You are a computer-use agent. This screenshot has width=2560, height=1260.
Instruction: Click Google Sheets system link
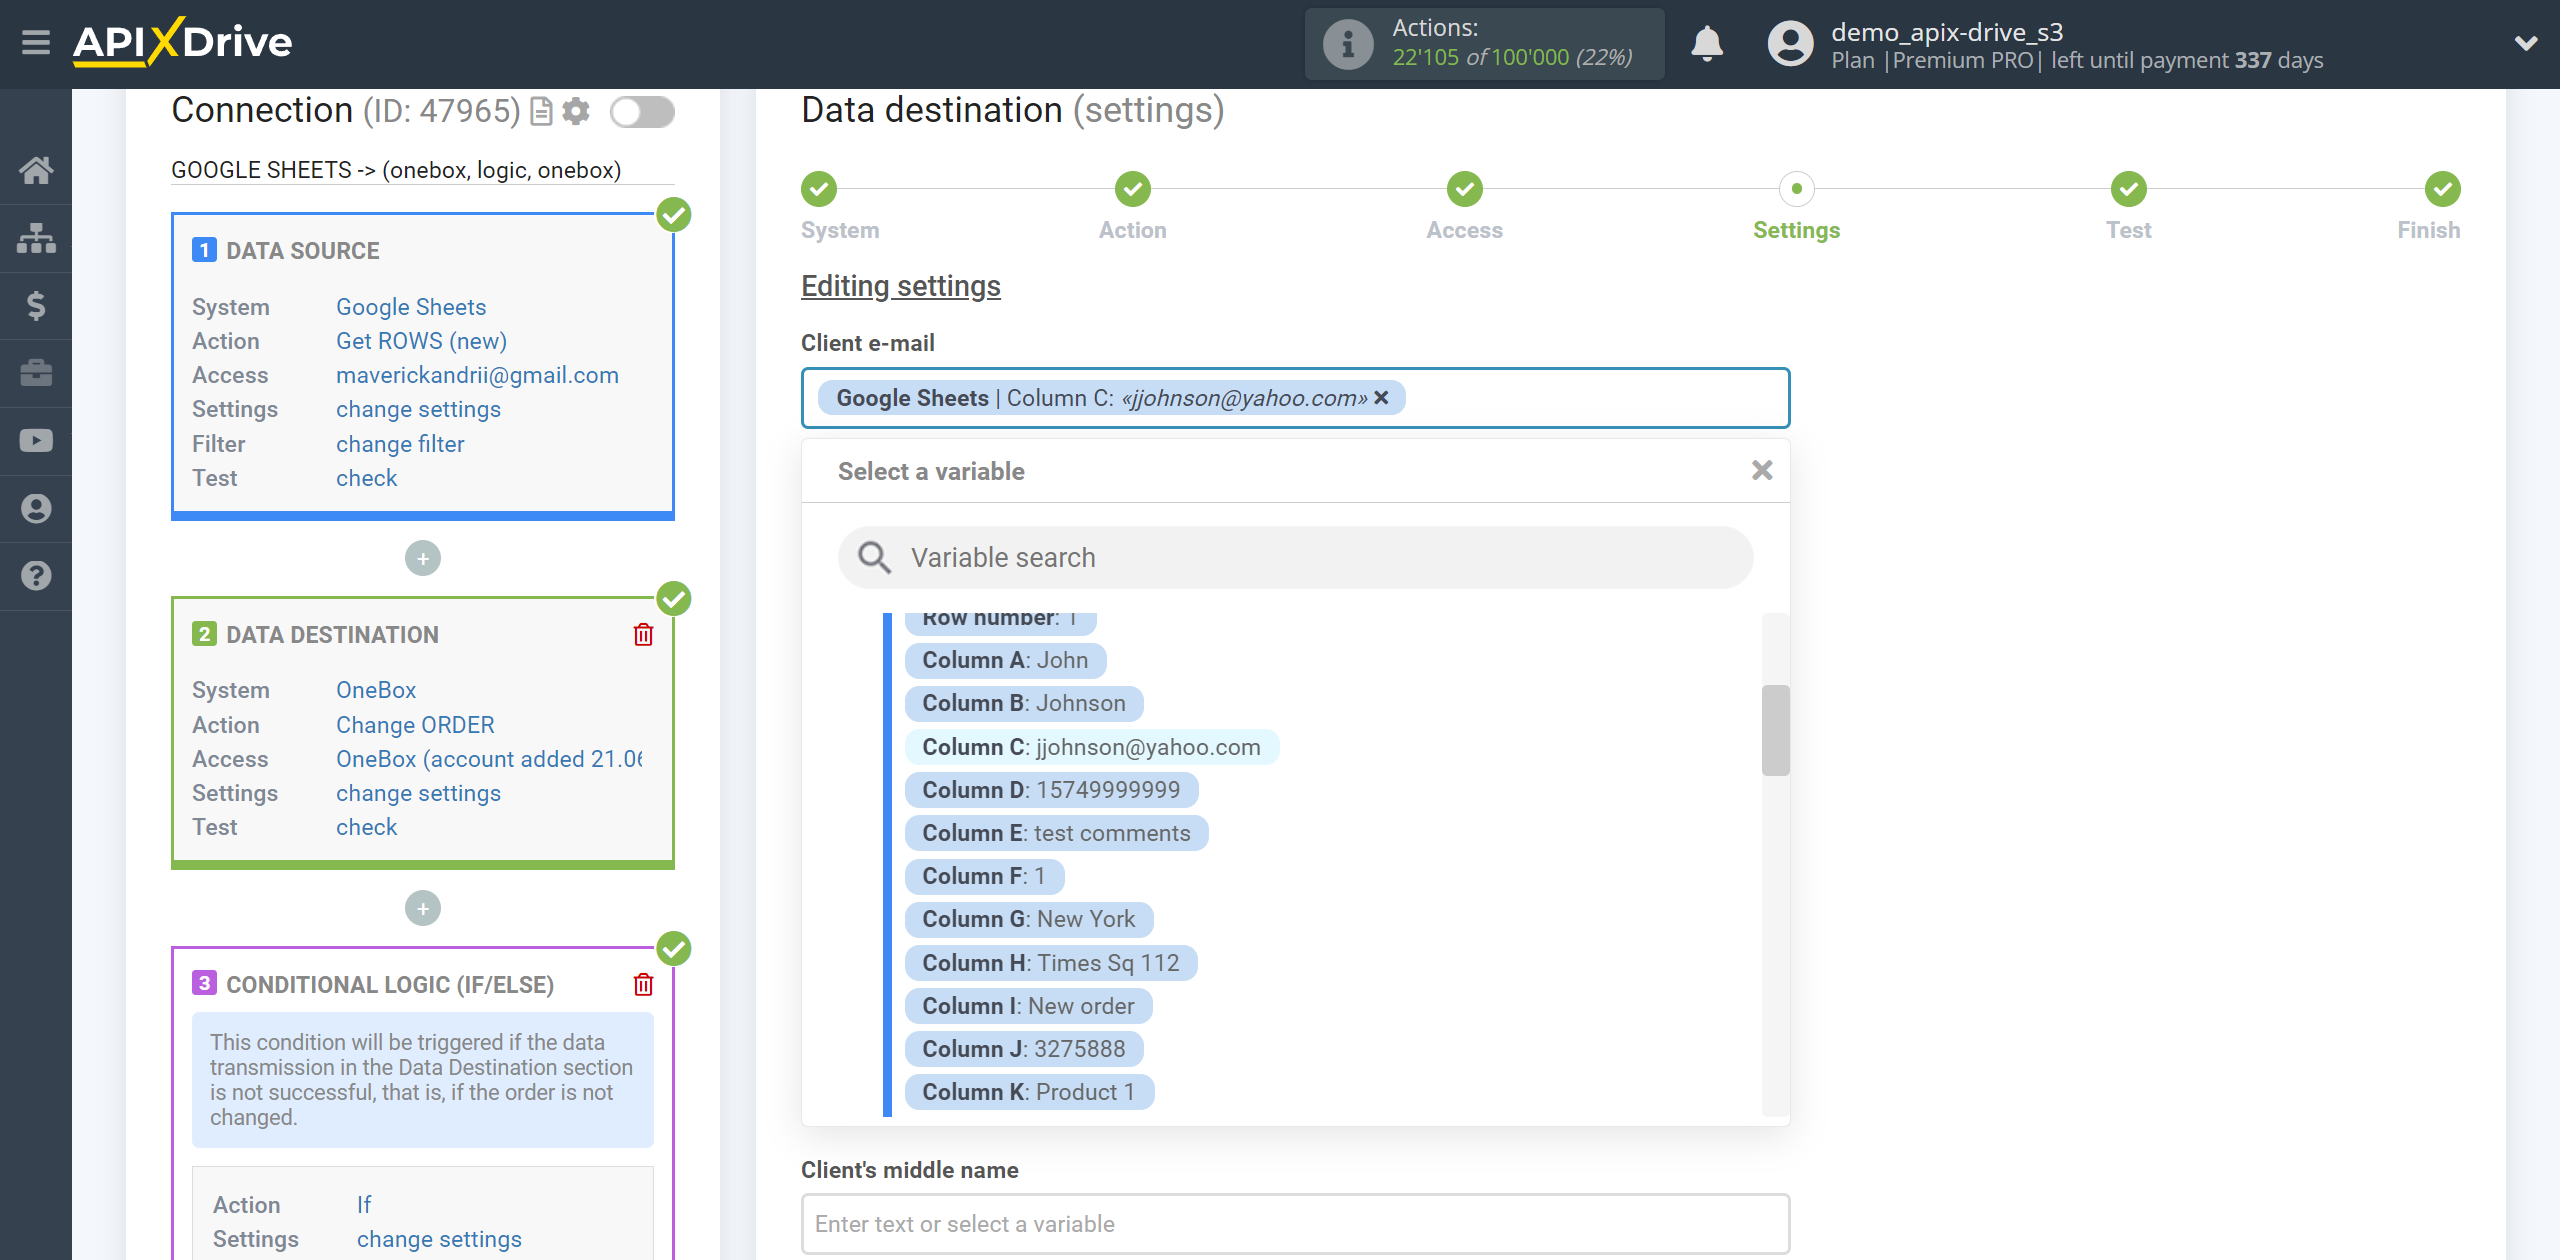pos(411,307)
